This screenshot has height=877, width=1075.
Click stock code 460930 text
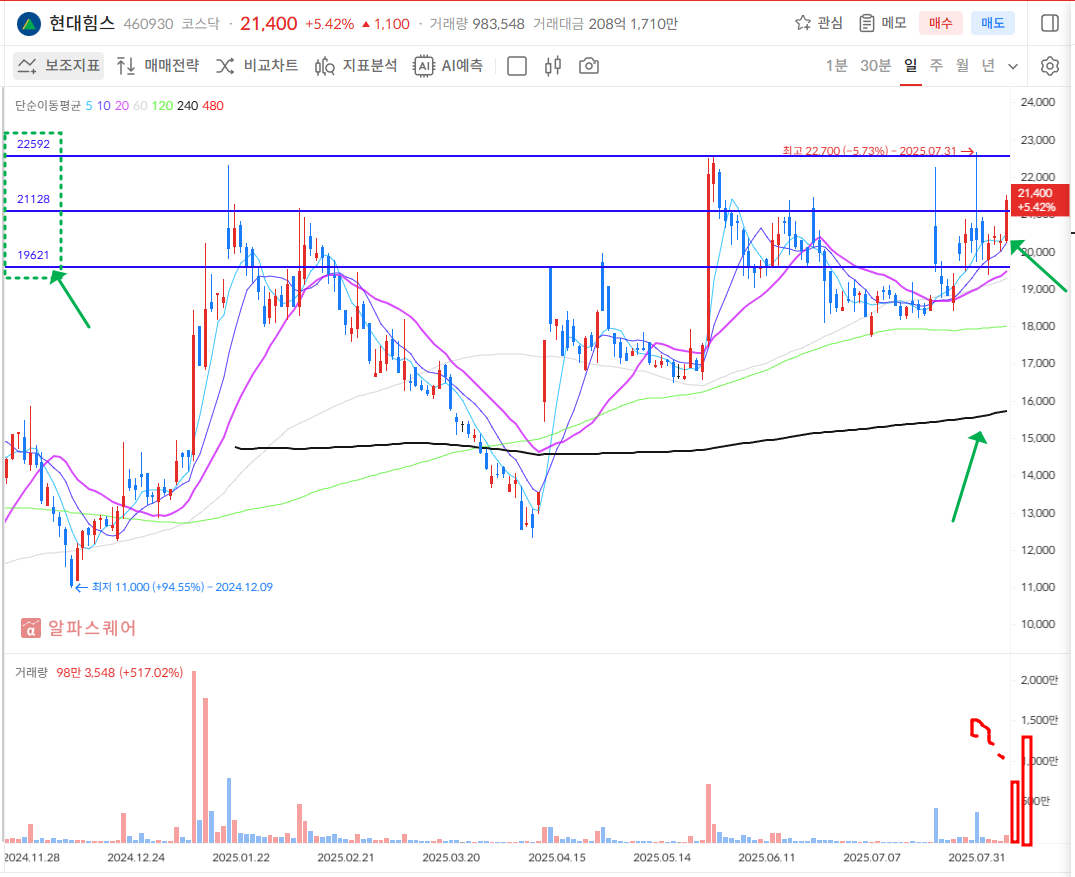(148, 24)
